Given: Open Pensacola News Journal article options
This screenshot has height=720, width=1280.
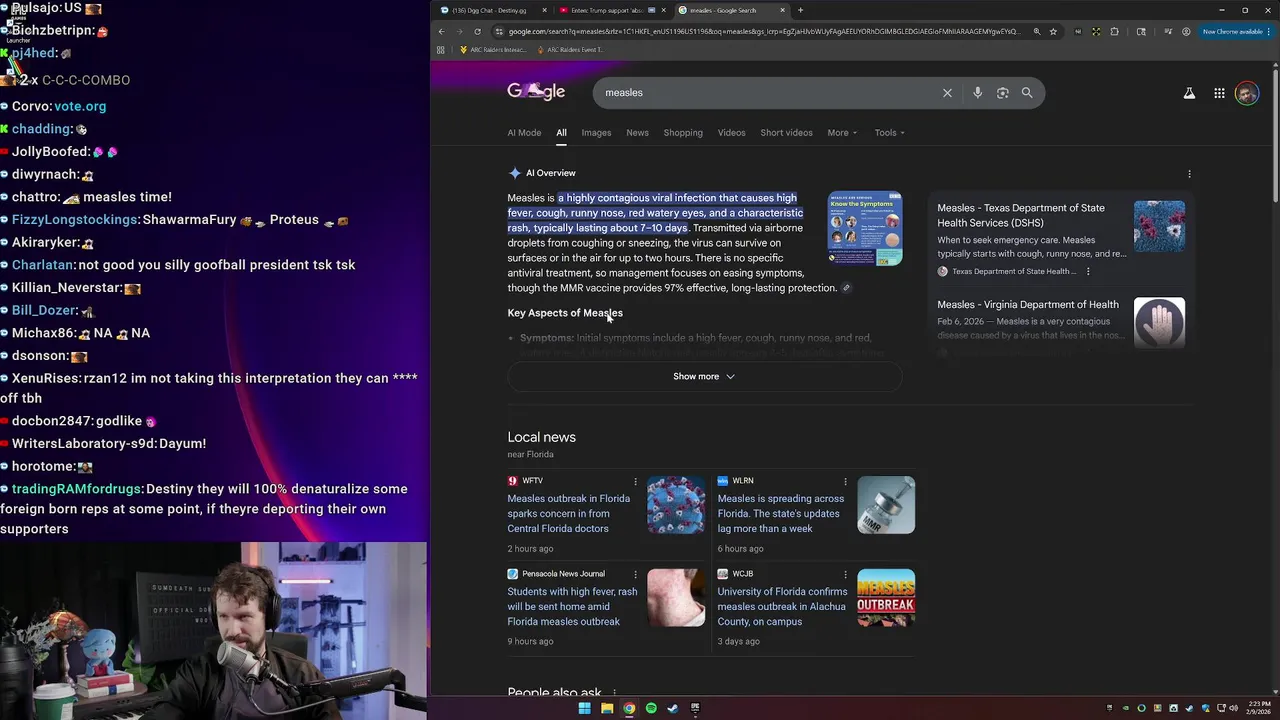Looking at the screenshot, I should (x=635, y=574).
